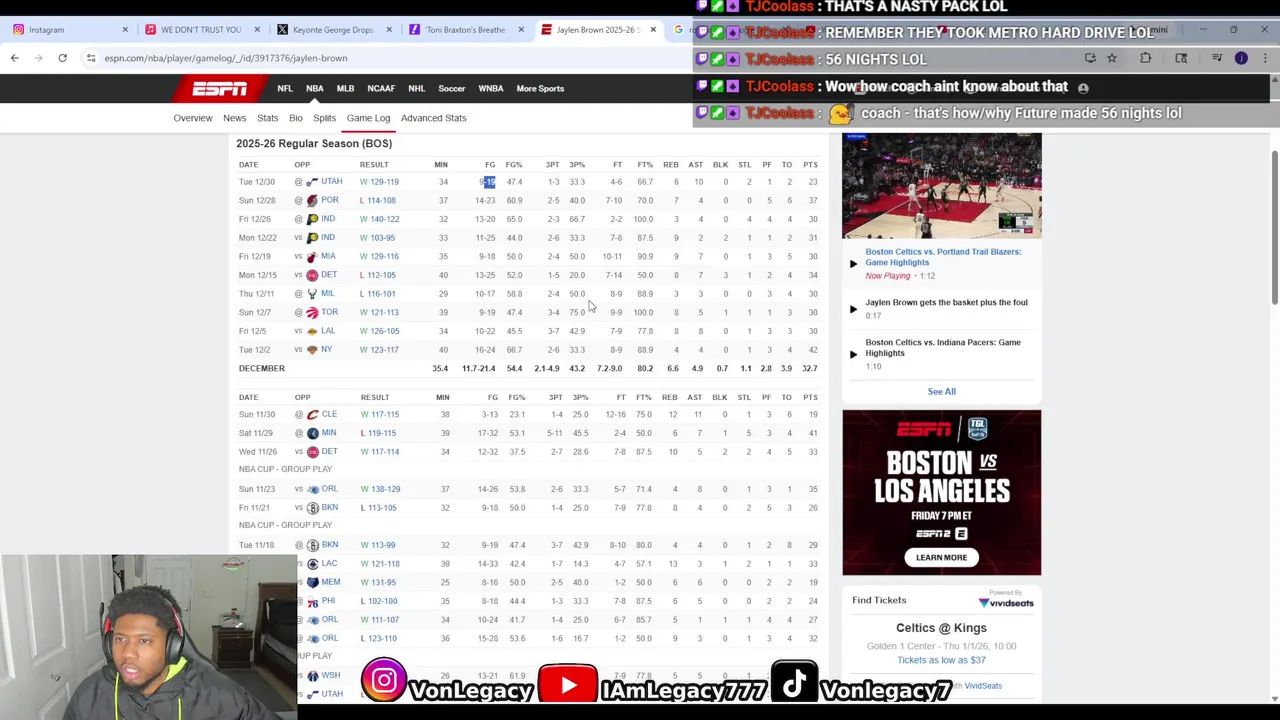Go back with the browser back arrow
This screenshot has height=720, width=1280.
tap(15, 58)
